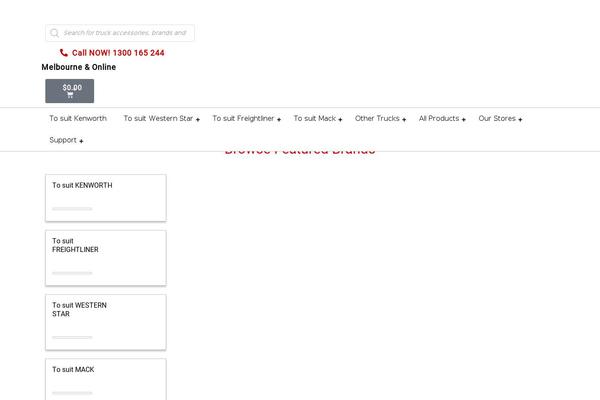
Task: Open To suit Kenworth menu
Action: [x=78, y=119]
